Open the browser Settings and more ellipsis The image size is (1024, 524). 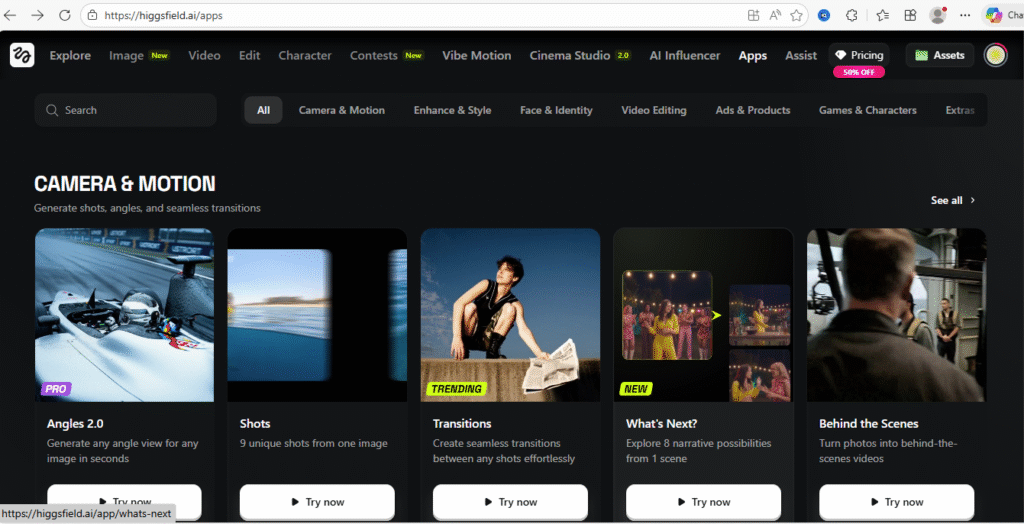click(964, 15)
